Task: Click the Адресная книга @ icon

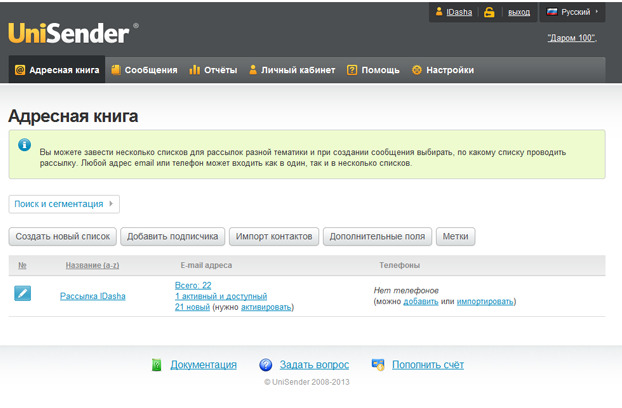Action: (20, 70)
